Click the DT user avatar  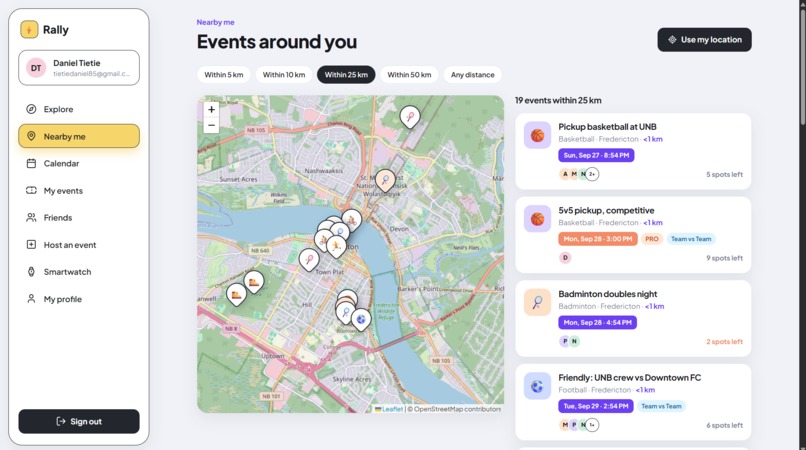click(x=36, y=68)
